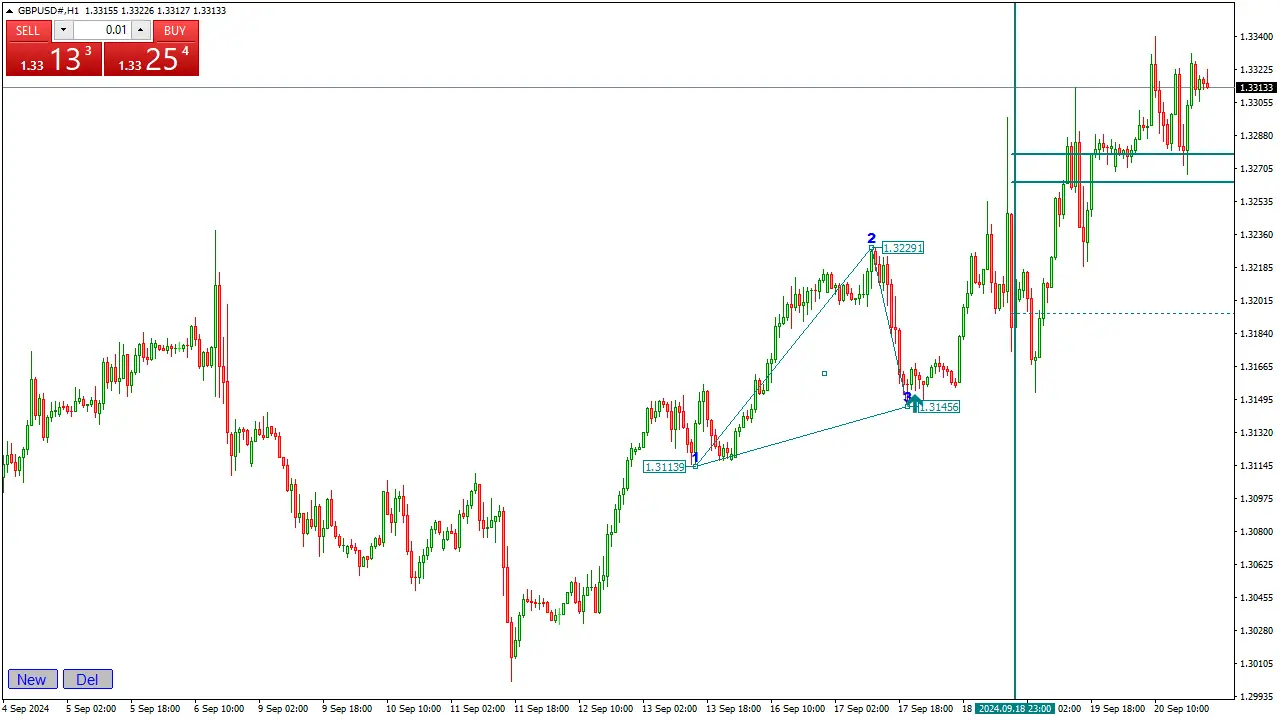This screenshot has width=1280, height=720.
Task: Open the lot size decrease dropdown arrow
Action: pyautogui.click(x=63, y=29)
